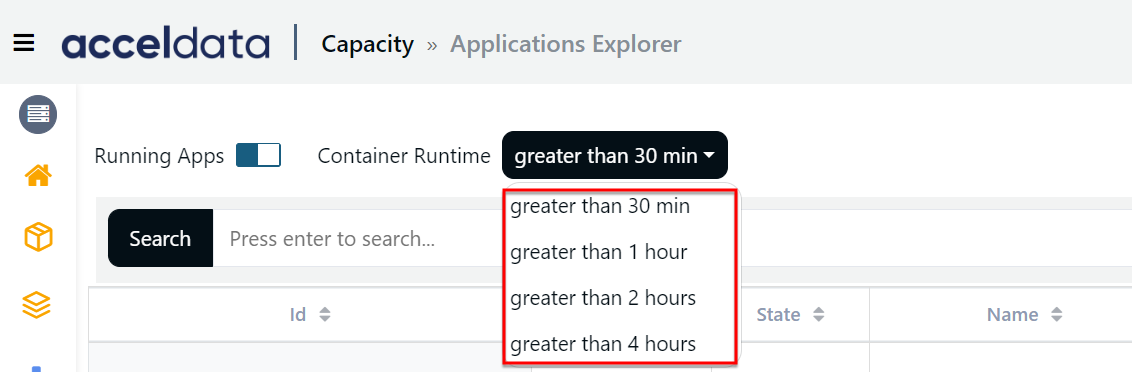Go to Home via house icon
The width and height of the screenshot is (1132, 372).
[x=38, y=175]
